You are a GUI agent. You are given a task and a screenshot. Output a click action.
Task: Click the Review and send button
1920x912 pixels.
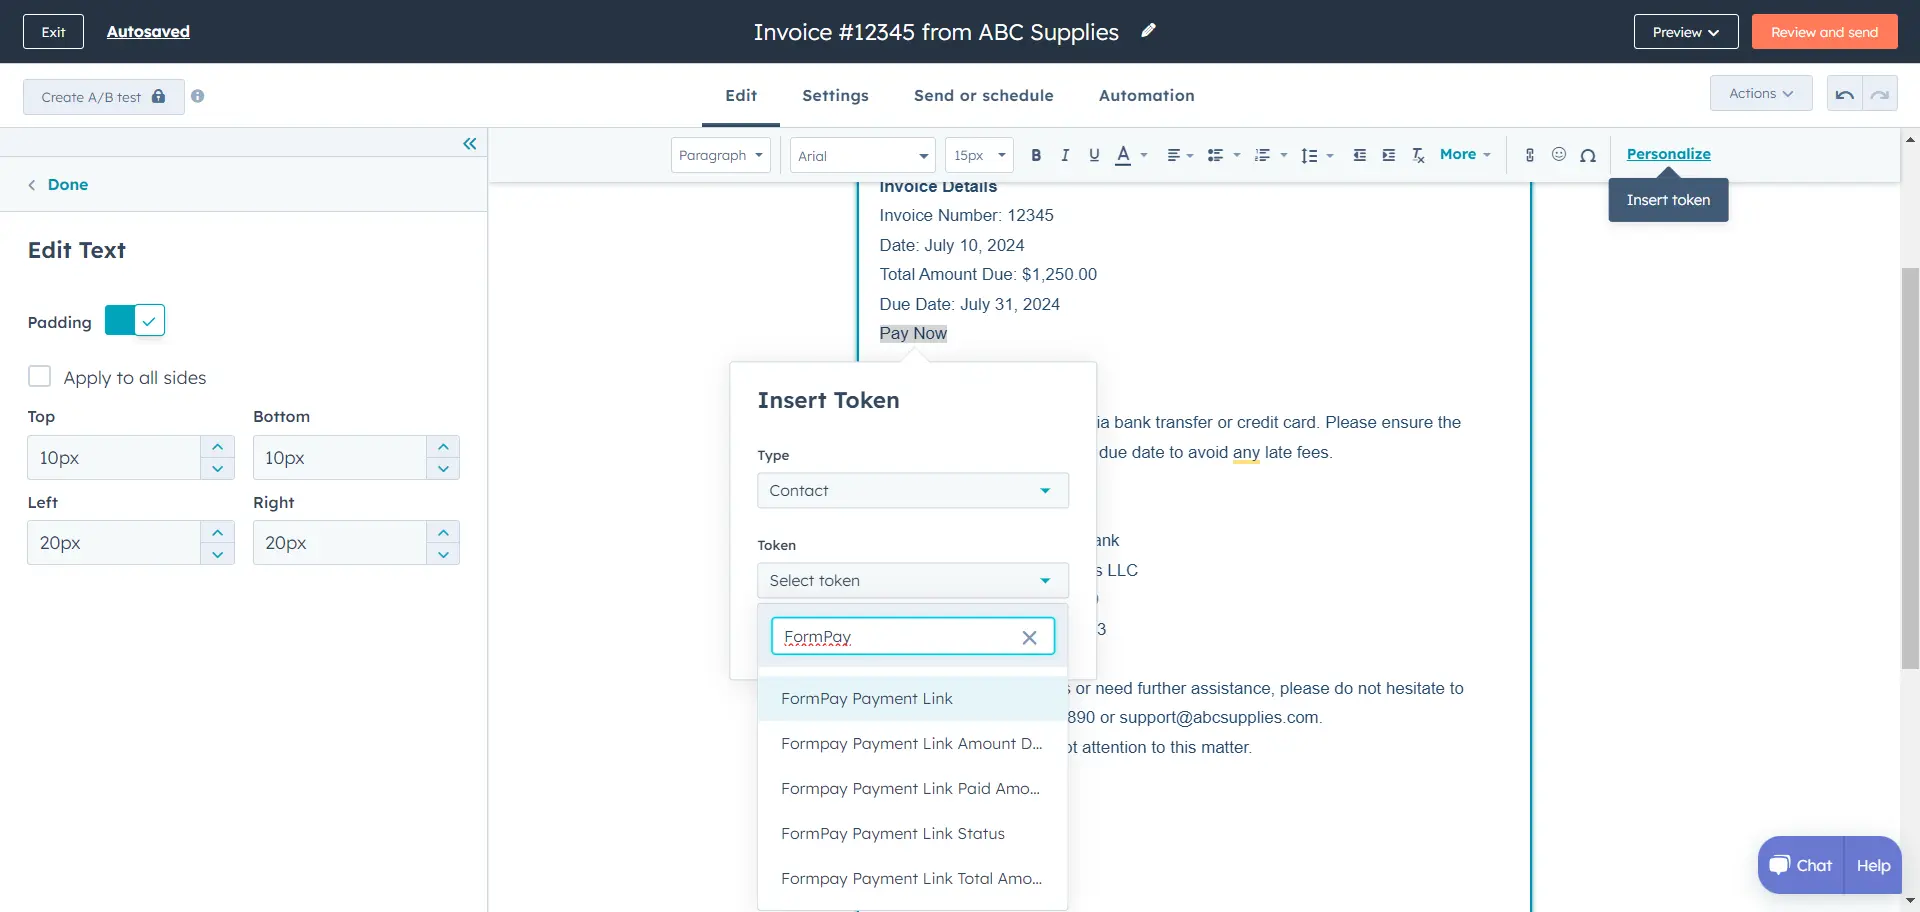[x=1824, y=32]
